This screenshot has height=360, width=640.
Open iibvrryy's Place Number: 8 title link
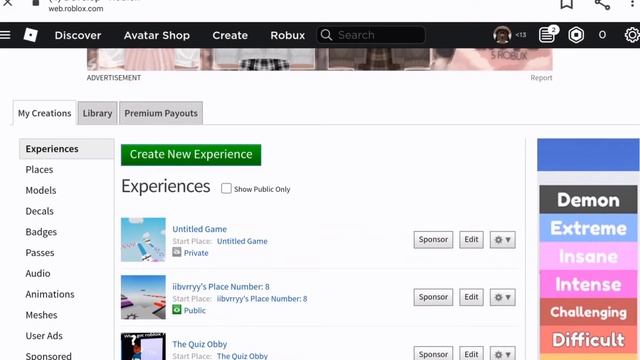(x=221, y=287)
